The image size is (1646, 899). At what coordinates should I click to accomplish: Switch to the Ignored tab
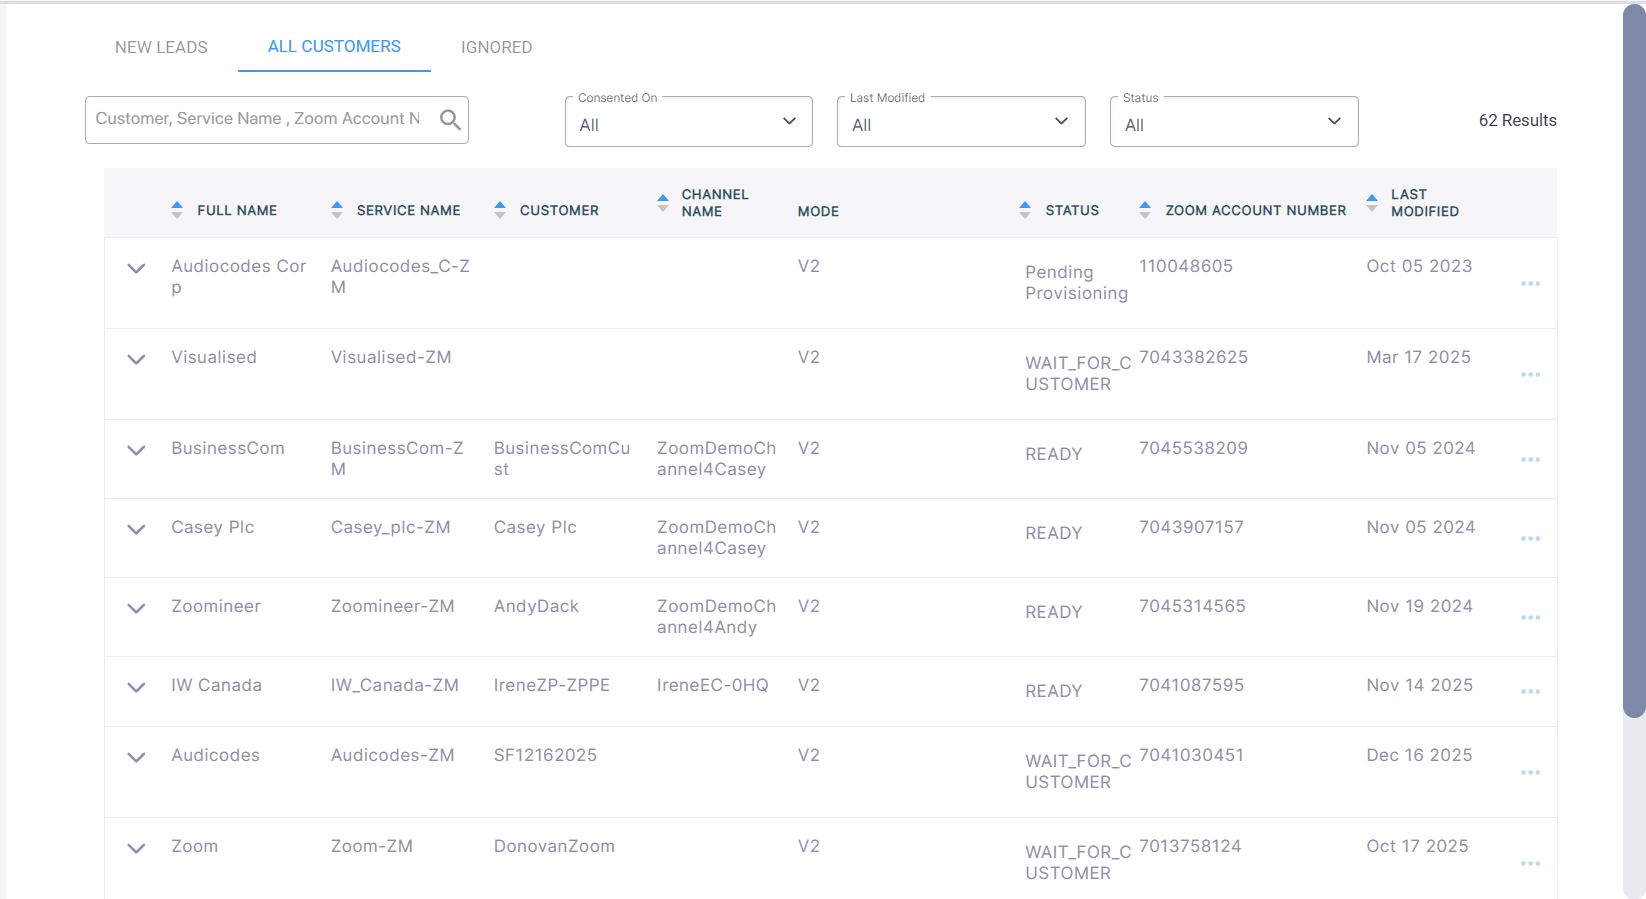(496, 47)
